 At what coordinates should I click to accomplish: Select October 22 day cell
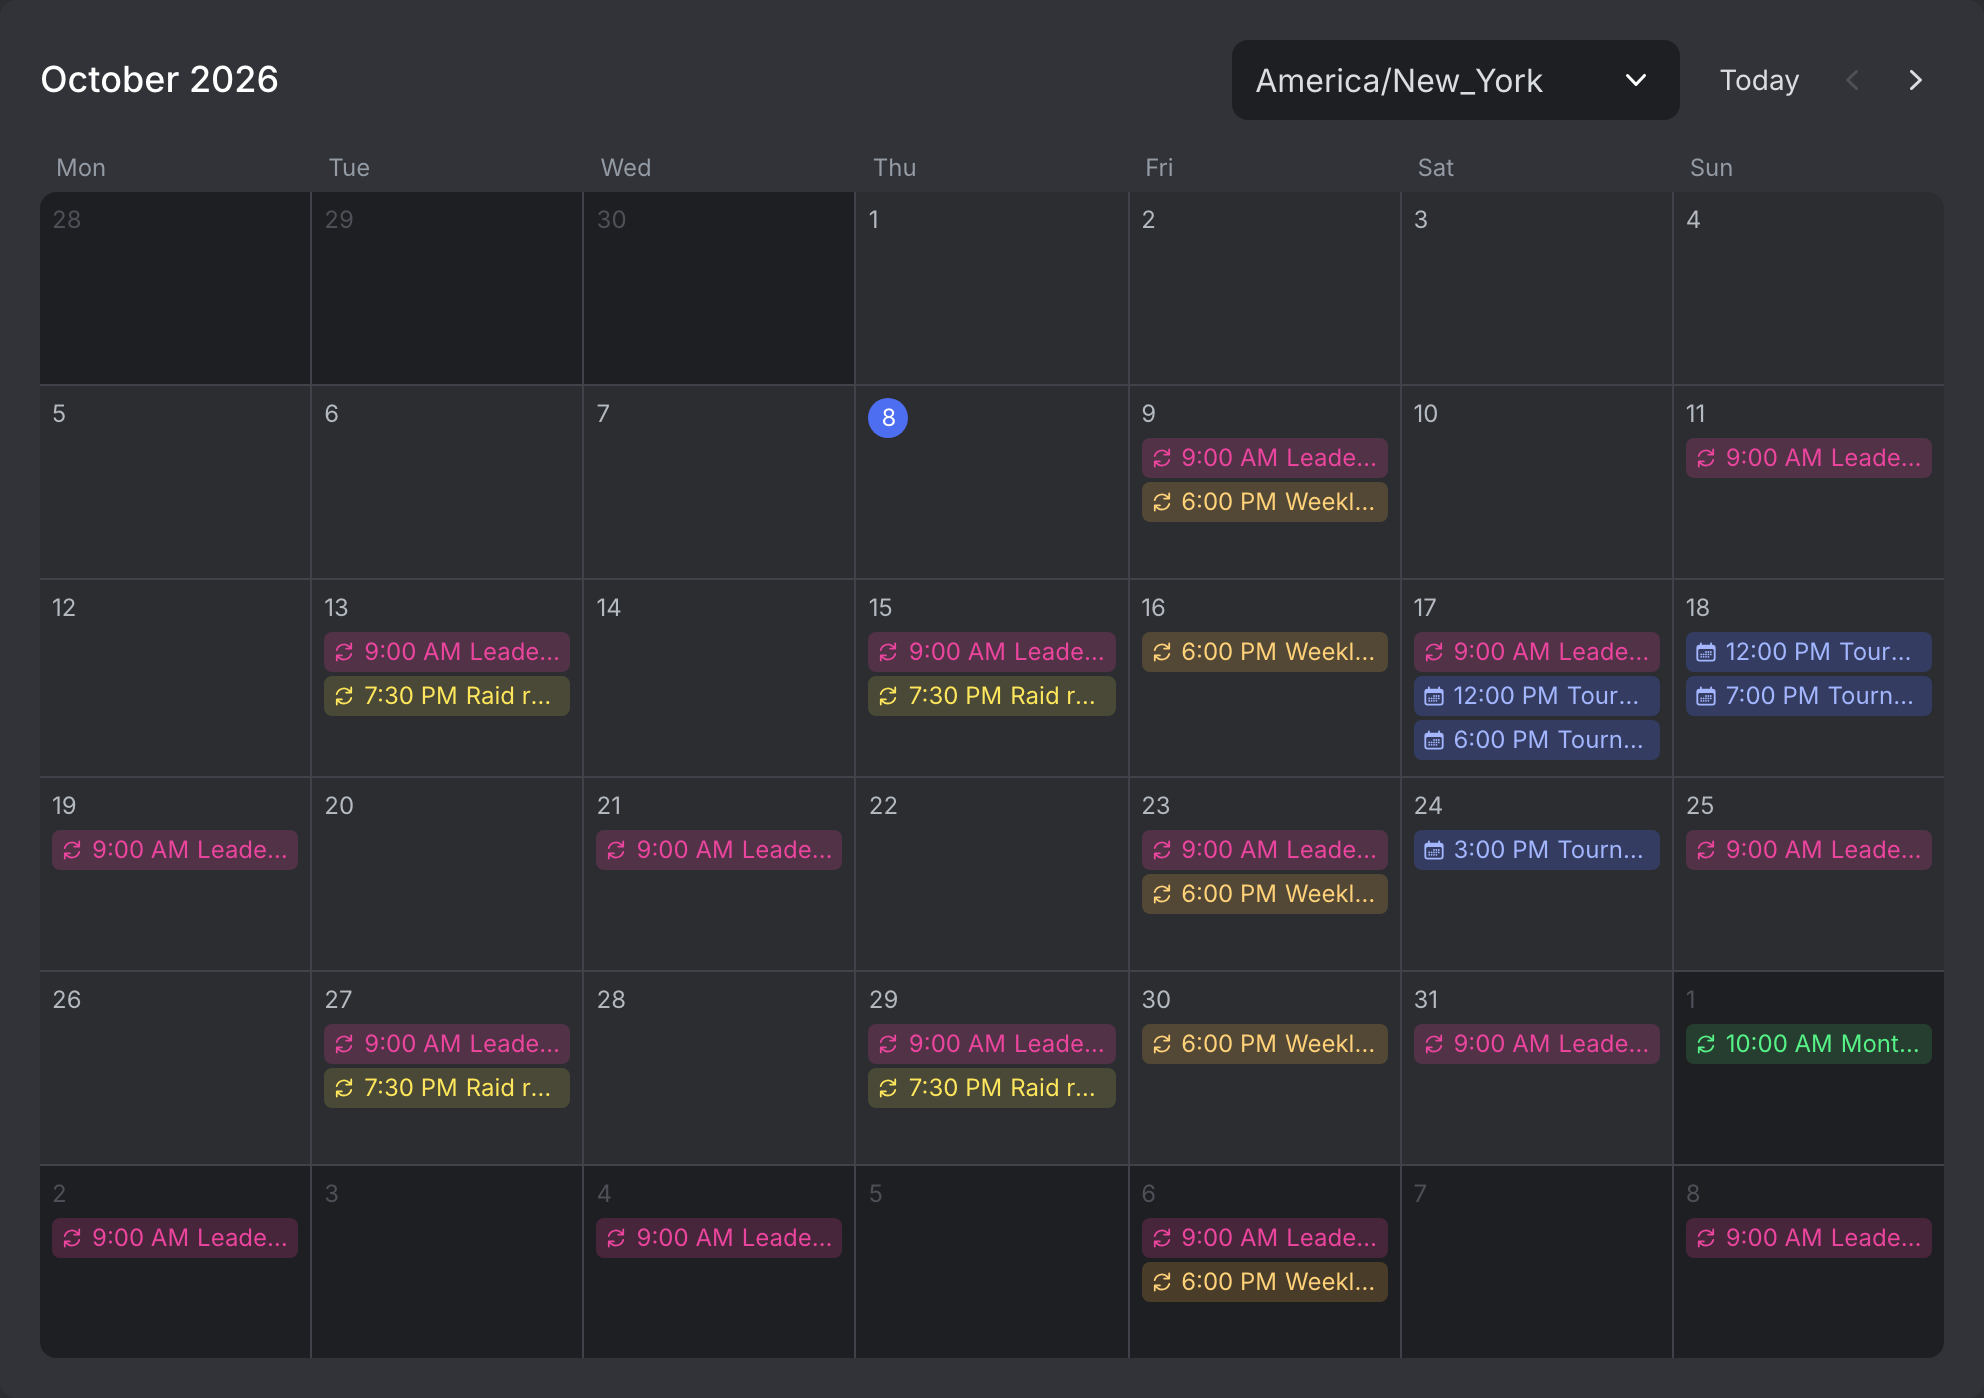992,874
